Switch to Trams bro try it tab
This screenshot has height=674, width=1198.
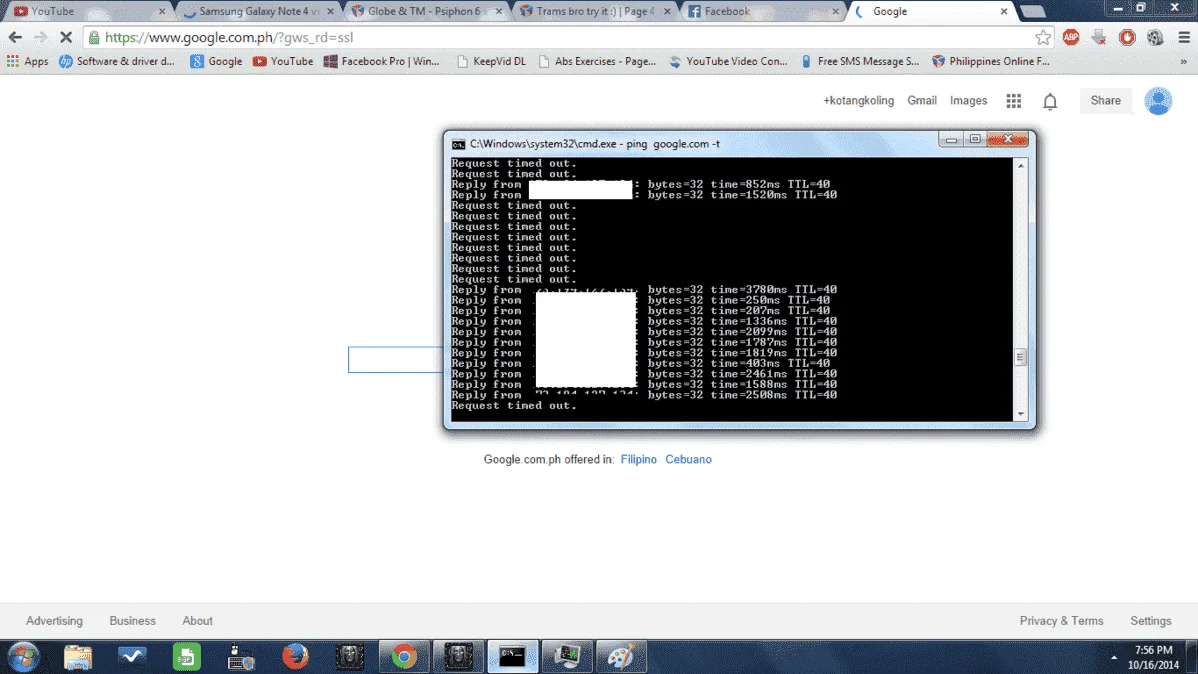pyautogui.click(x=594, y=11)
